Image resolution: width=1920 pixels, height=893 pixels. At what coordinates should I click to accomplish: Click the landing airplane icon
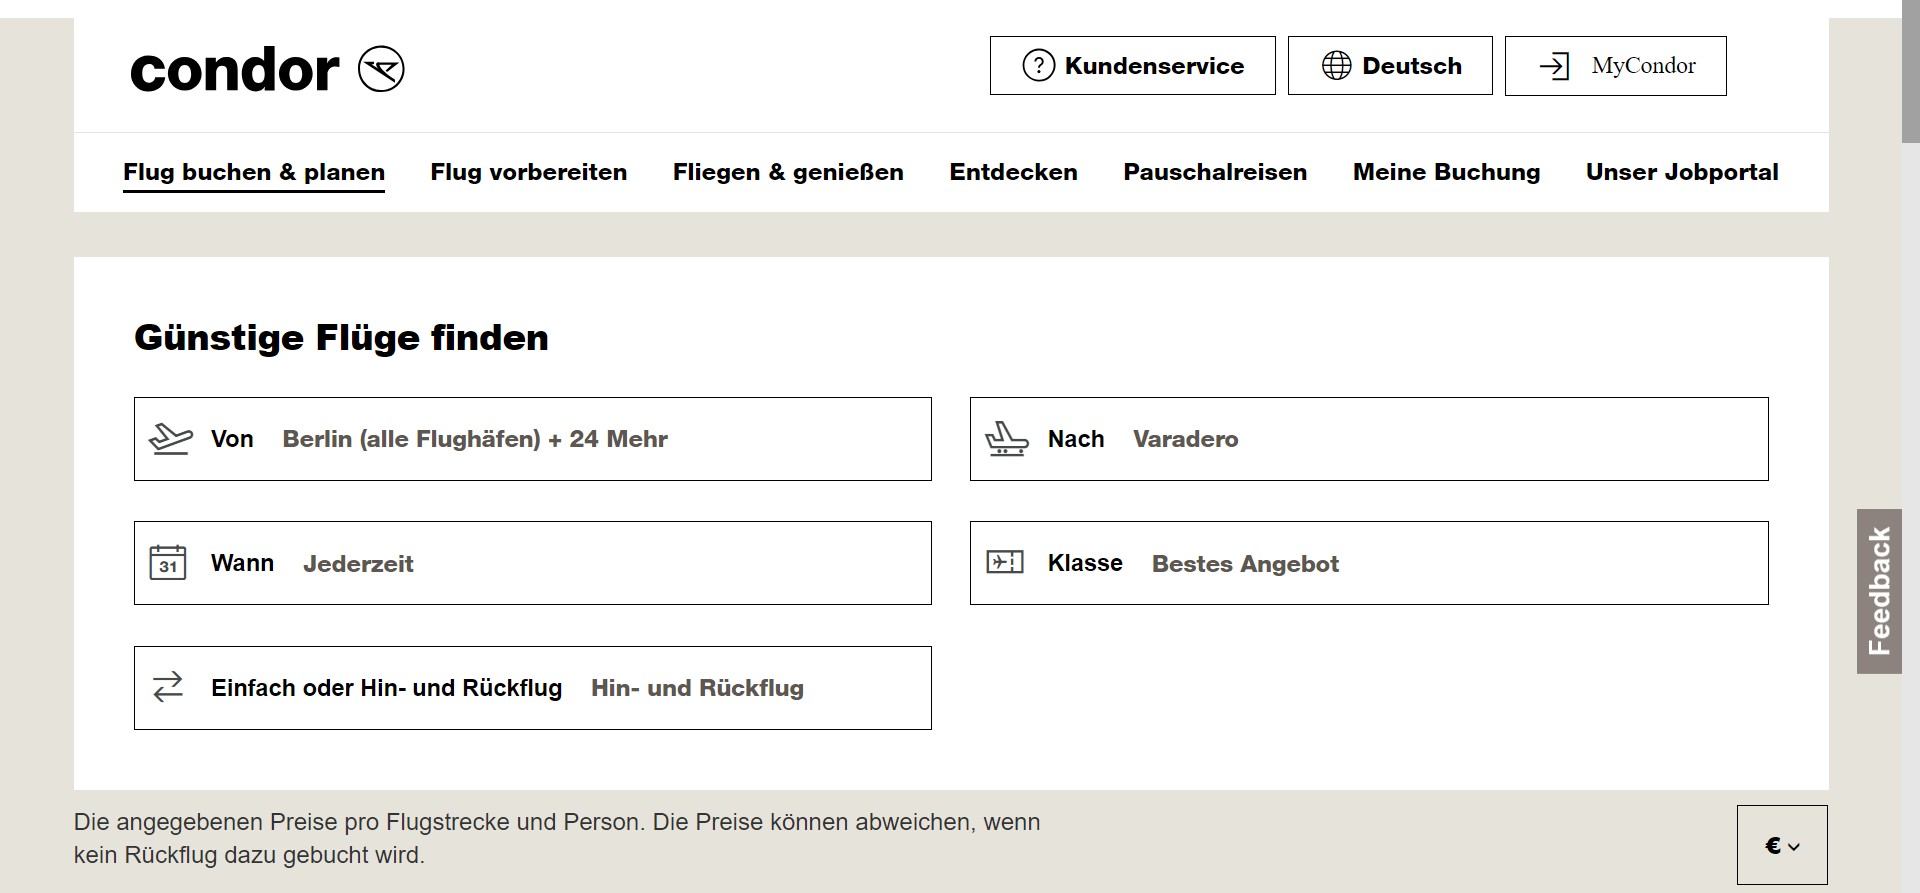pos(1006,439)
